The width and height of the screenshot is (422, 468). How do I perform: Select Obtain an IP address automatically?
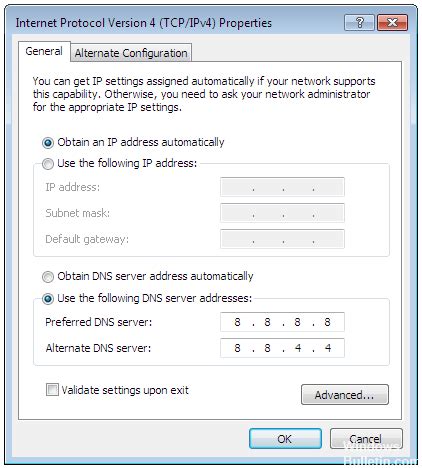point(48,143)
